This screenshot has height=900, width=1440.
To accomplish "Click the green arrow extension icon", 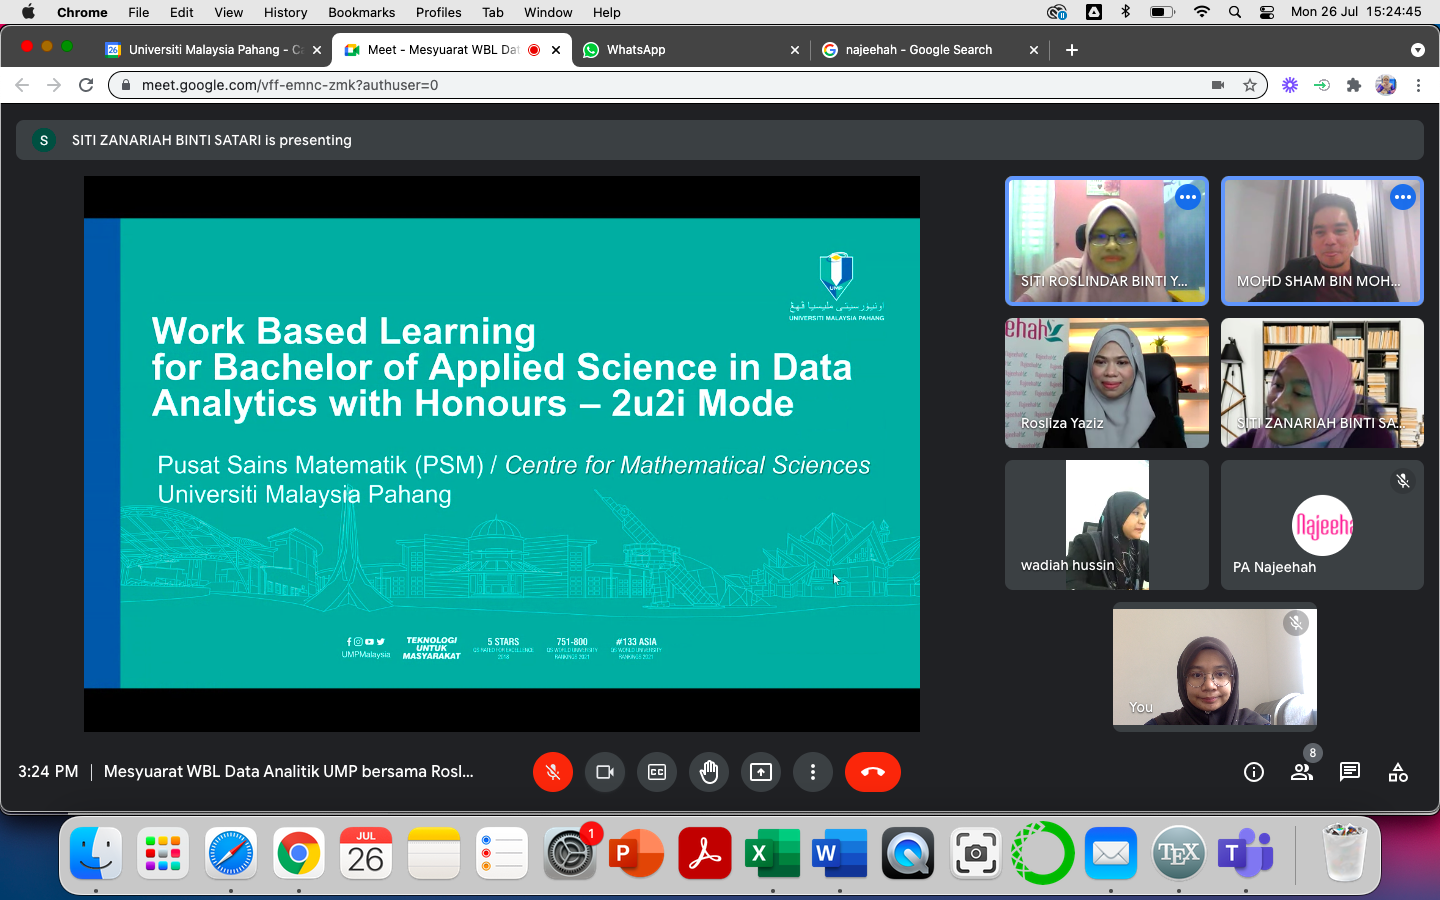I will (1322, 85).
